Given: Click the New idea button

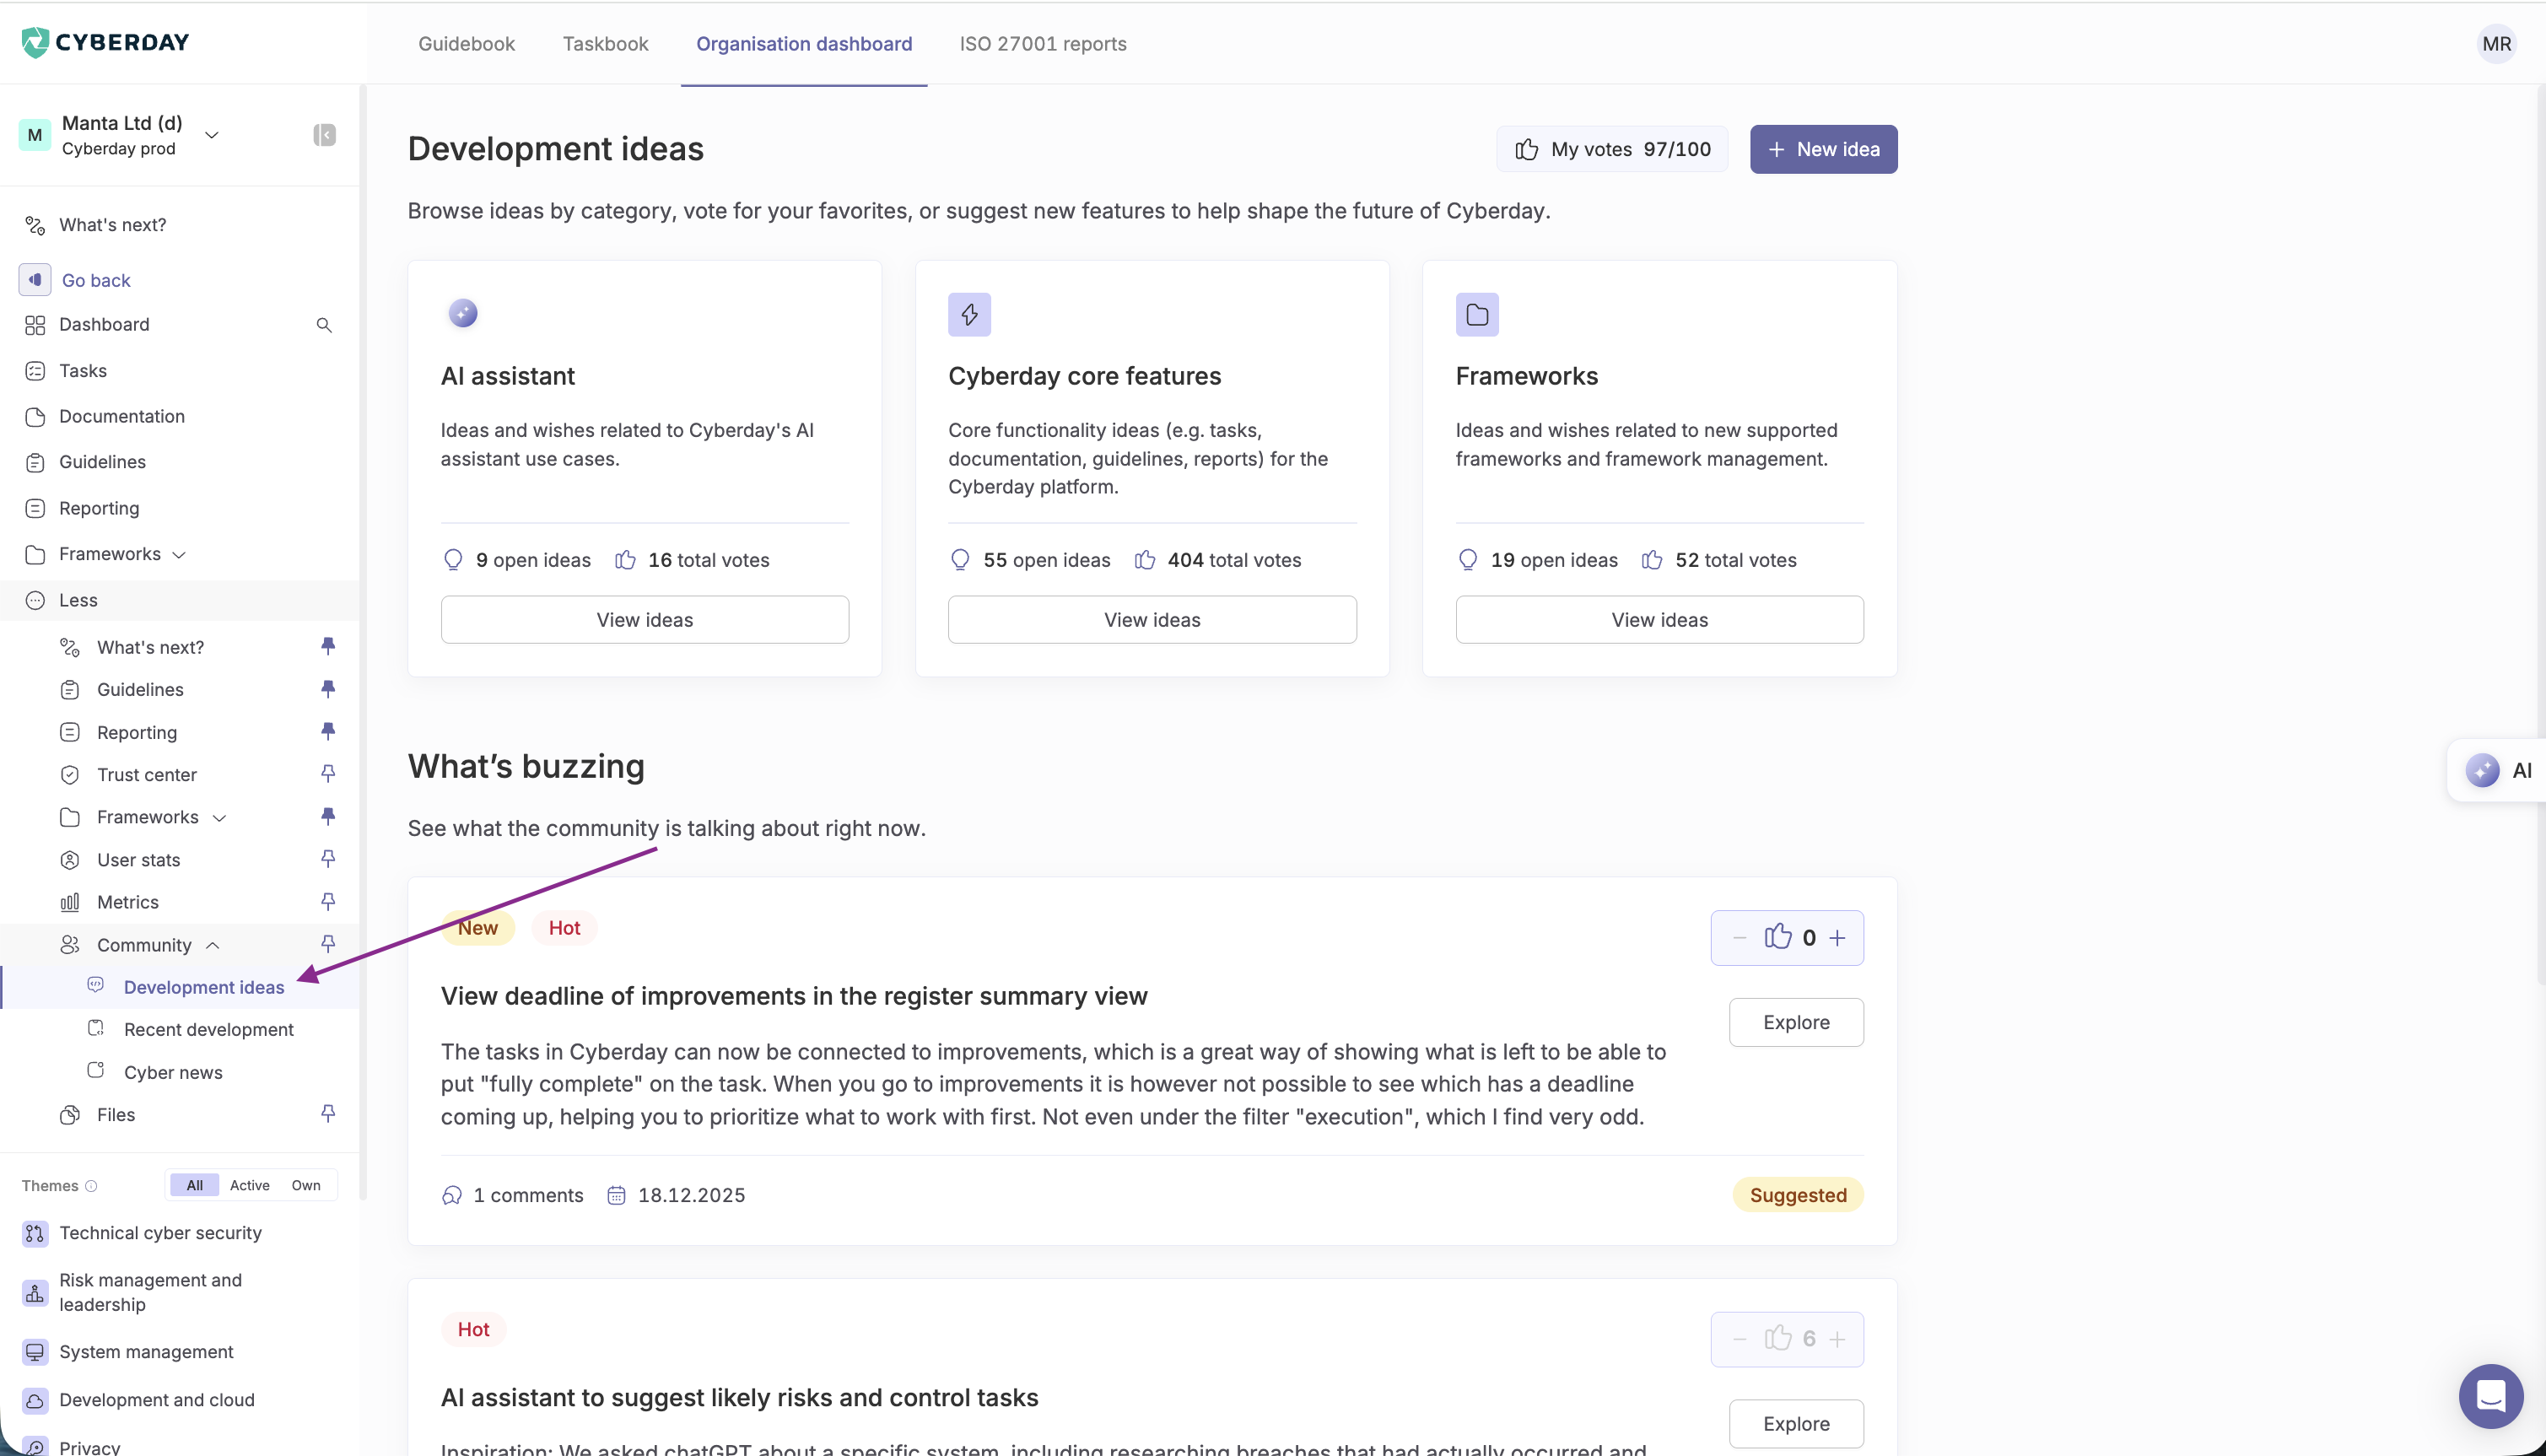Looking at the screenshot, I should coord(1823,149).
